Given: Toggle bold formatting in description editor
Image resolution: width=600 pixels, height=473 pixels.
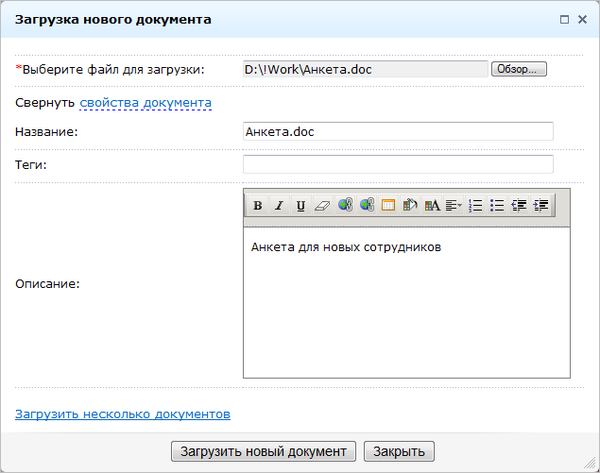Looking at the screenshot, I should click(257, 205).
